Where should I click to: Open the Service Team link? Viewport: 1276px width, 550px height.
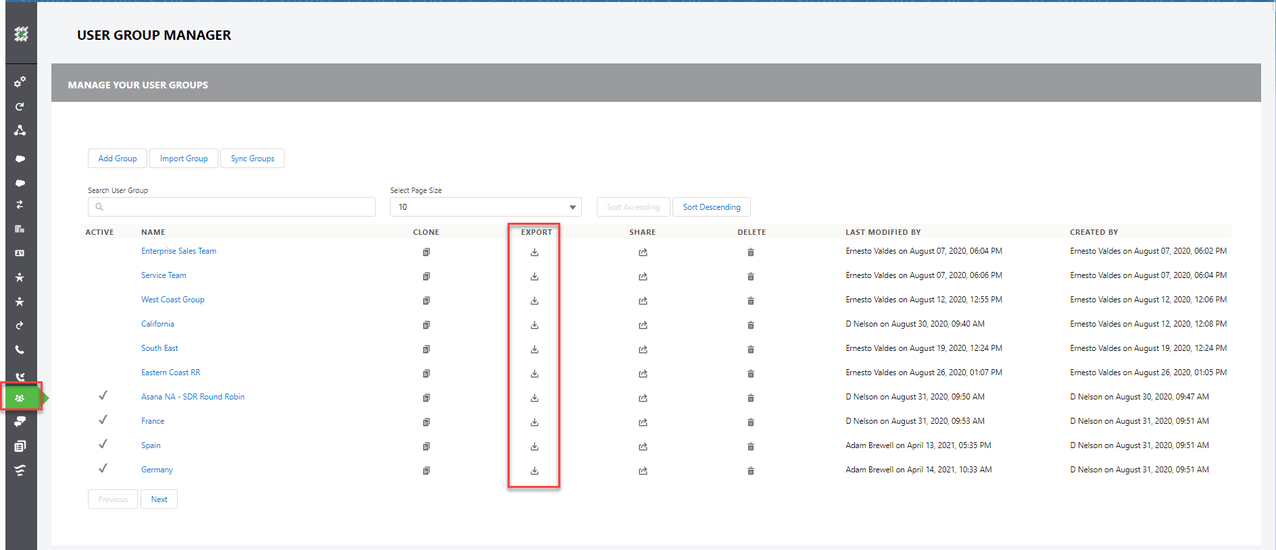point(164,275)
